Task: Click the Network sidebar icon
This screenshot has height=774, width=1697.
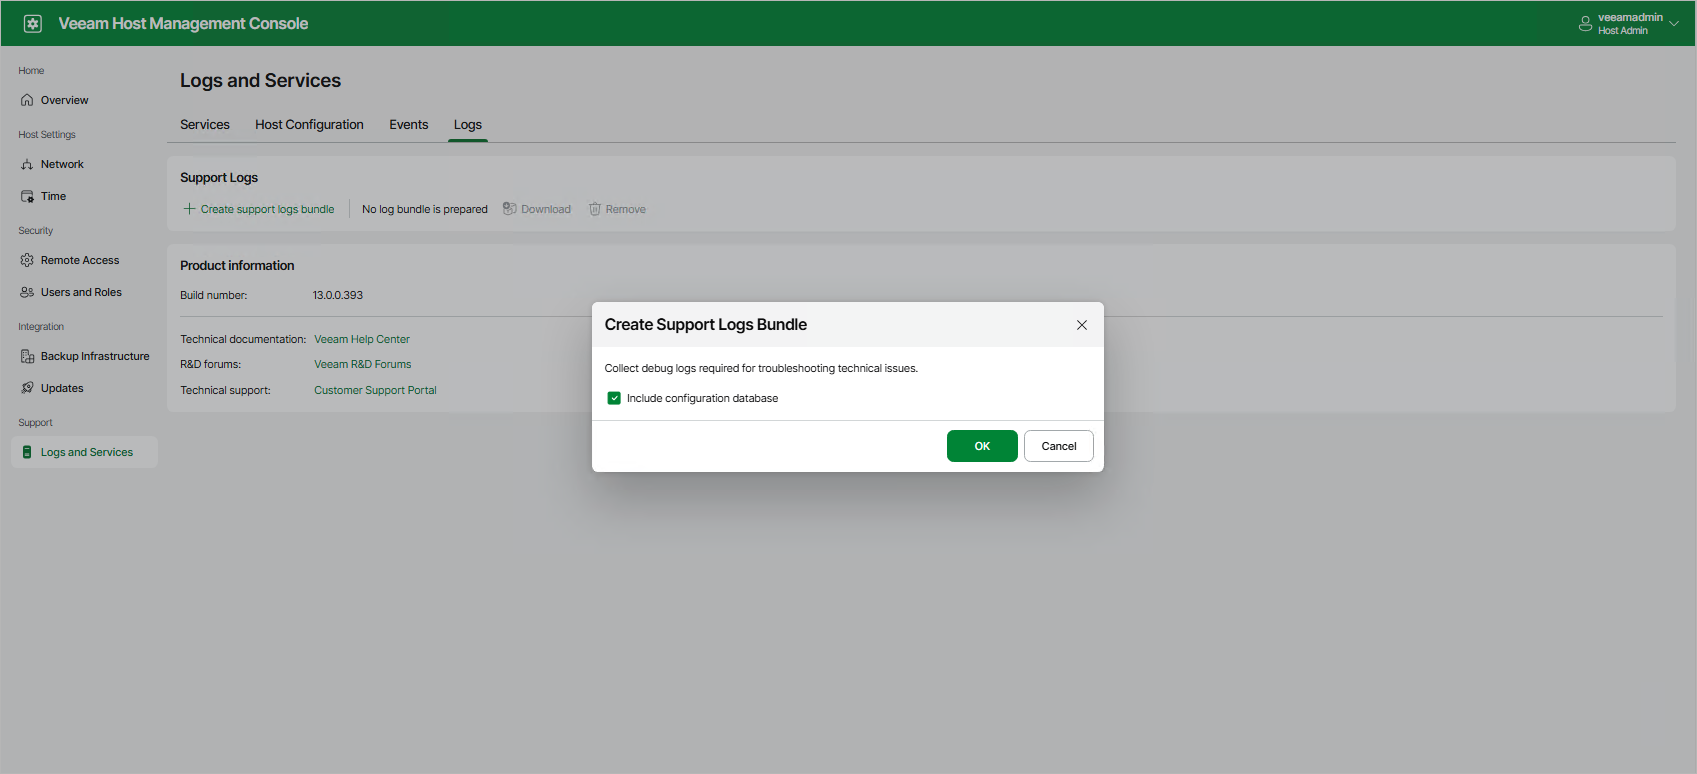Action: (27, 164)
